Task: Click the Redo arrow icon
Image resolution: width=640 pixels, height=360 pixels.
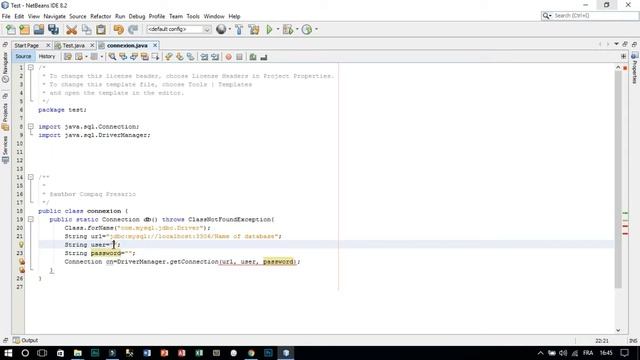Action: coord(133,29)
